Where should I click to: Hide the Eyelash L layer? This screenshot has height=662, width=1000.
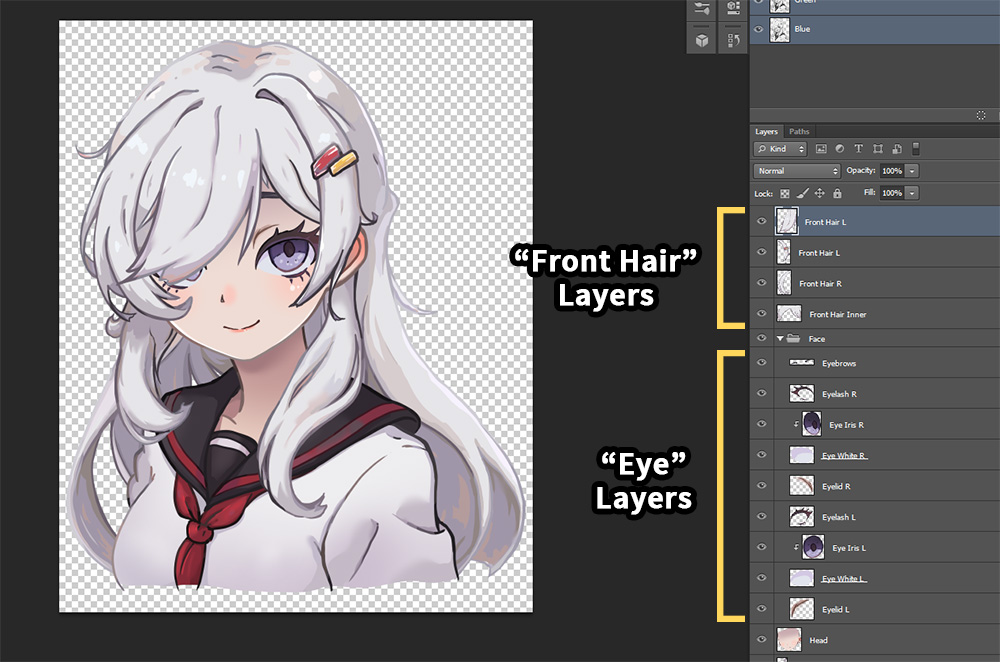(761, 516)
